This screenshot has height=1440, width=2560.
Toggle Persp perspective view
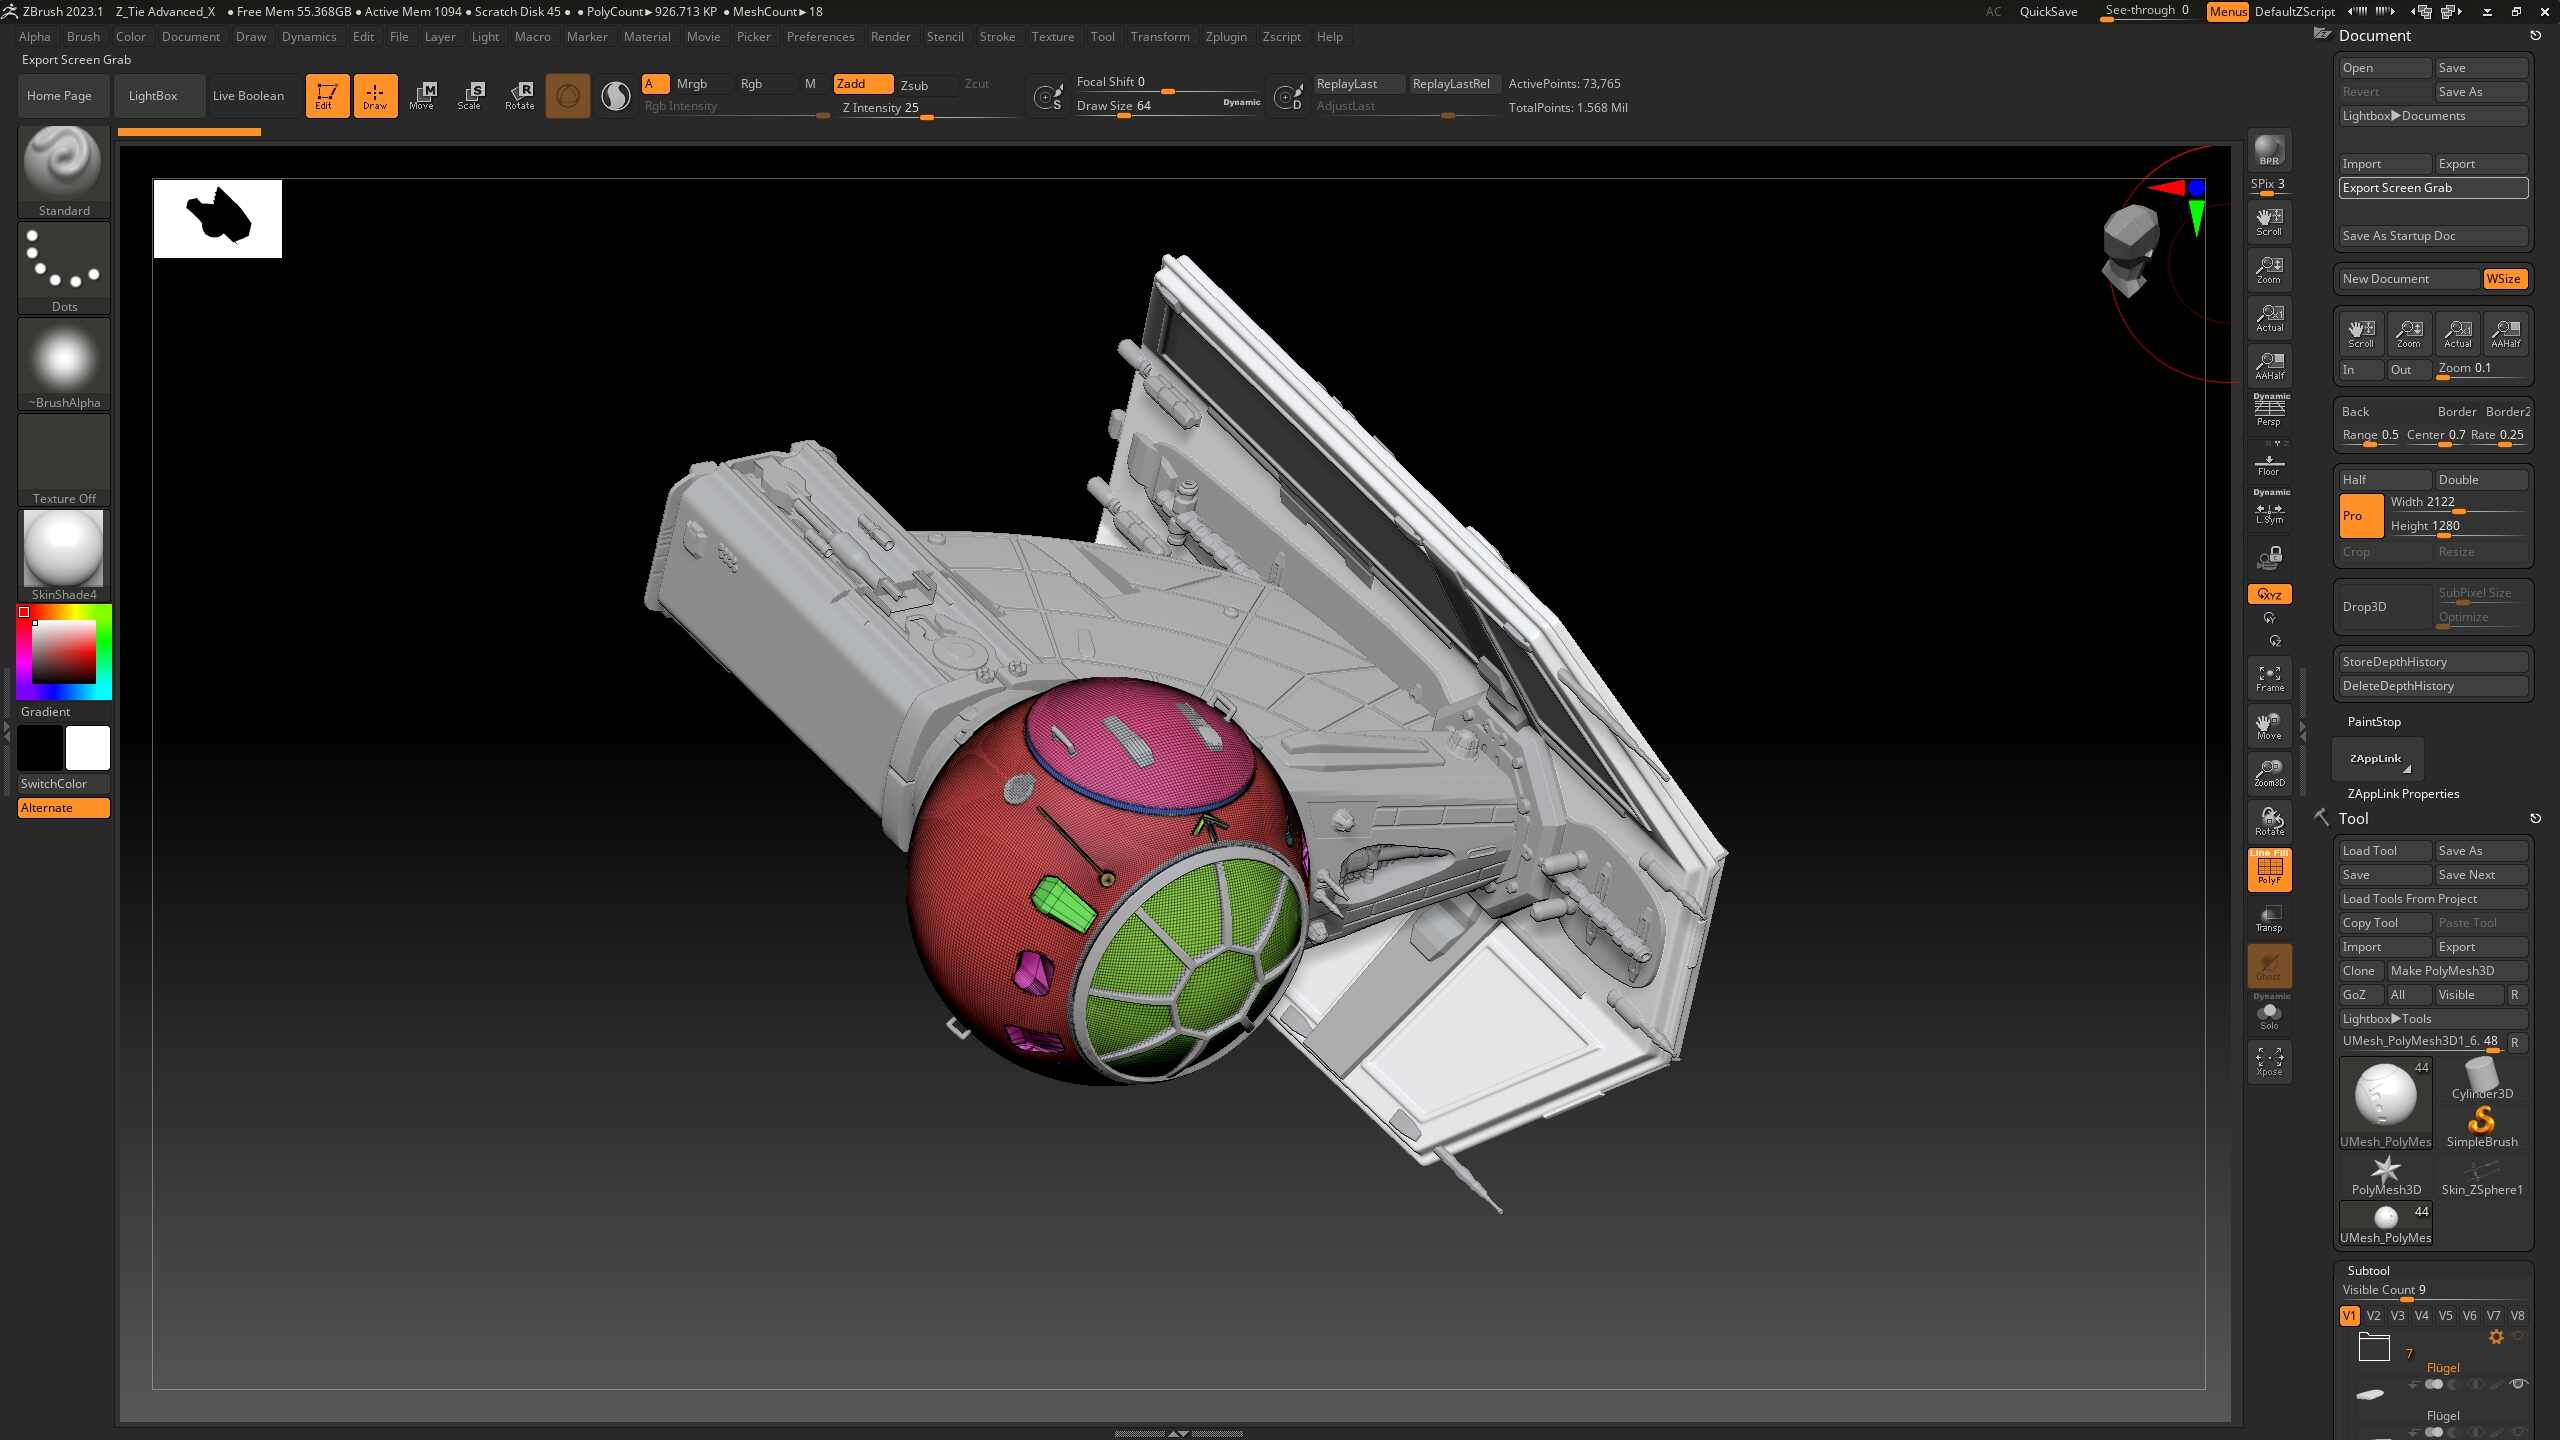[x=2269, y=410]
